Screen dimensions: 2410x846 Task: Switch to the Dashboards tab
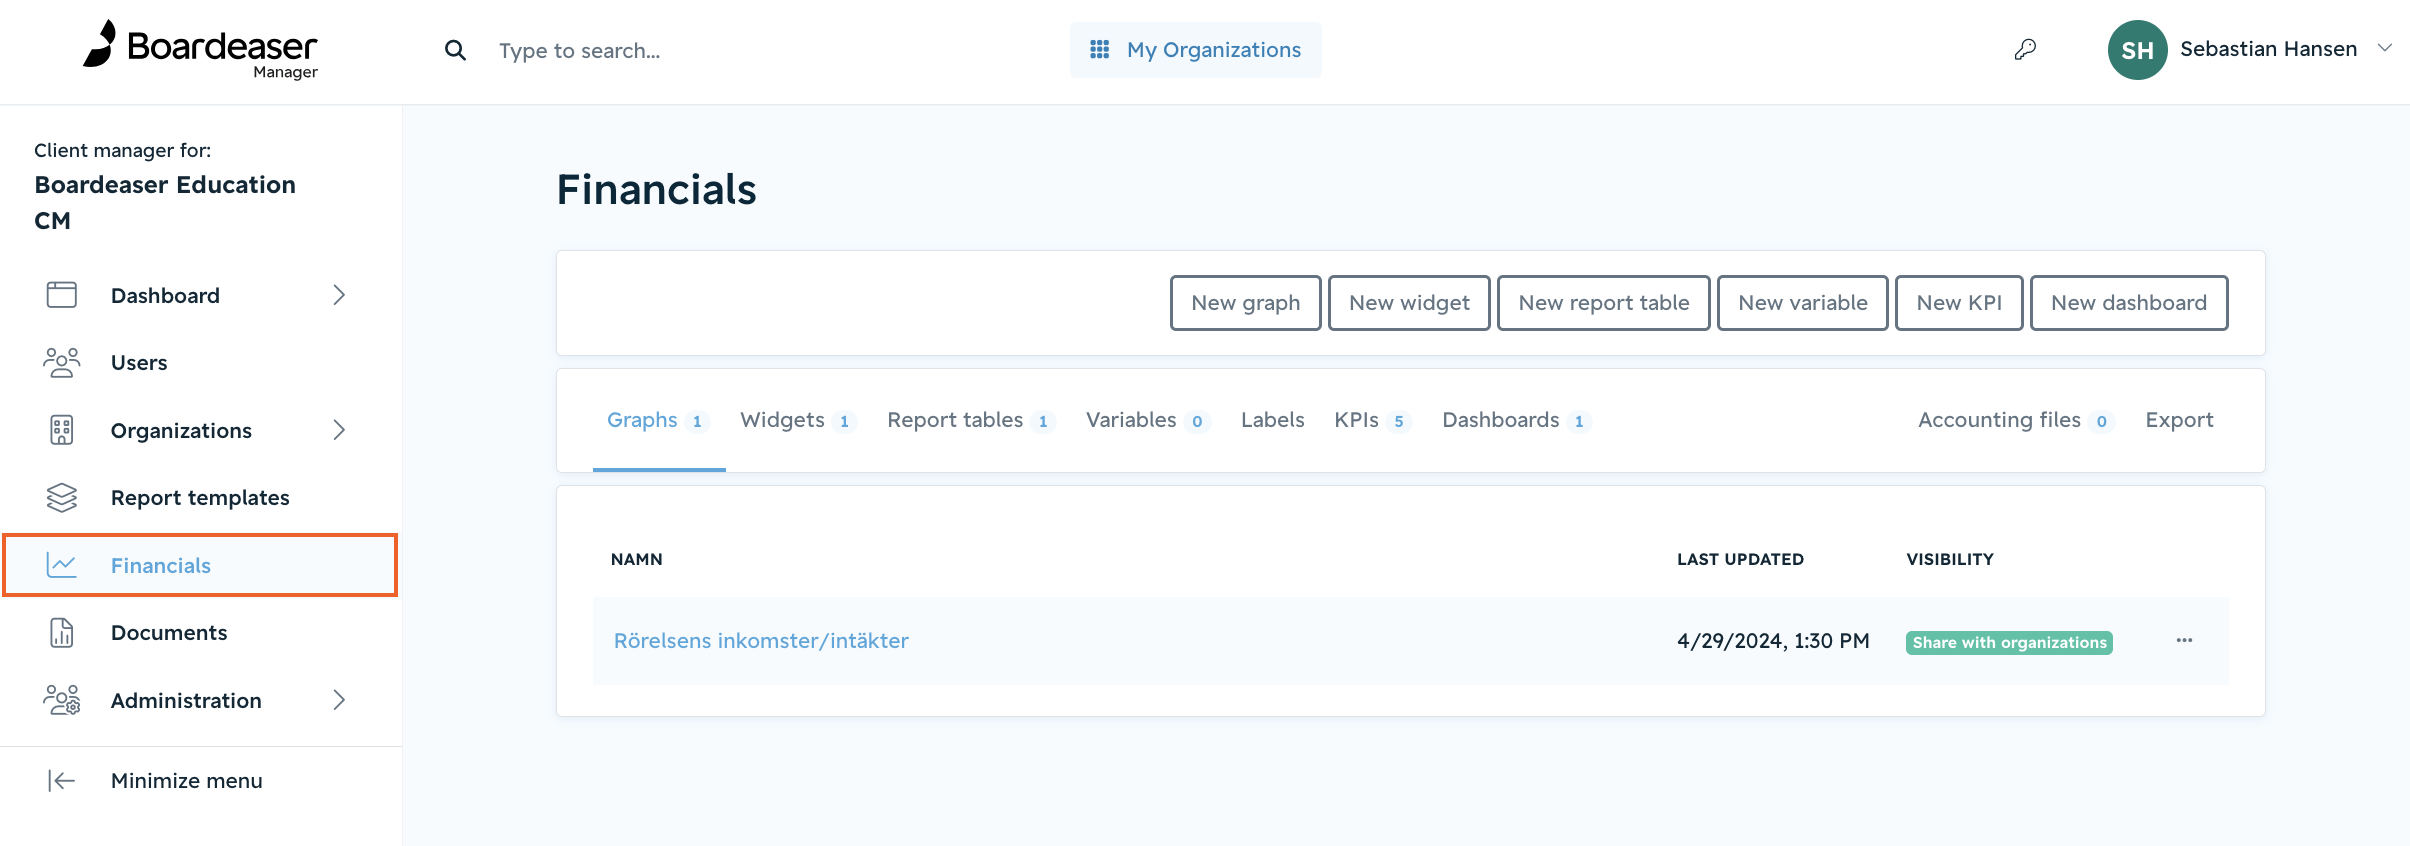(x=1515, y=420)
